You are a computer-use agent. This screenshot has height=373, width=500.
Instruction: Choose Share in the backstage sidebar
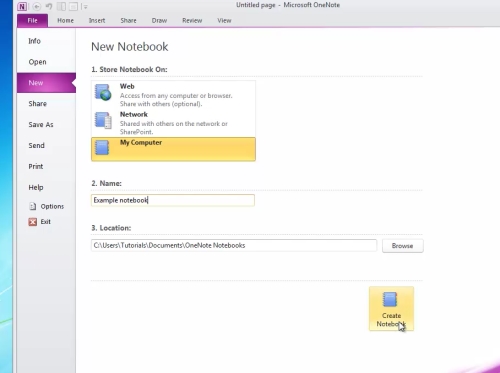[x=46, y=104]
